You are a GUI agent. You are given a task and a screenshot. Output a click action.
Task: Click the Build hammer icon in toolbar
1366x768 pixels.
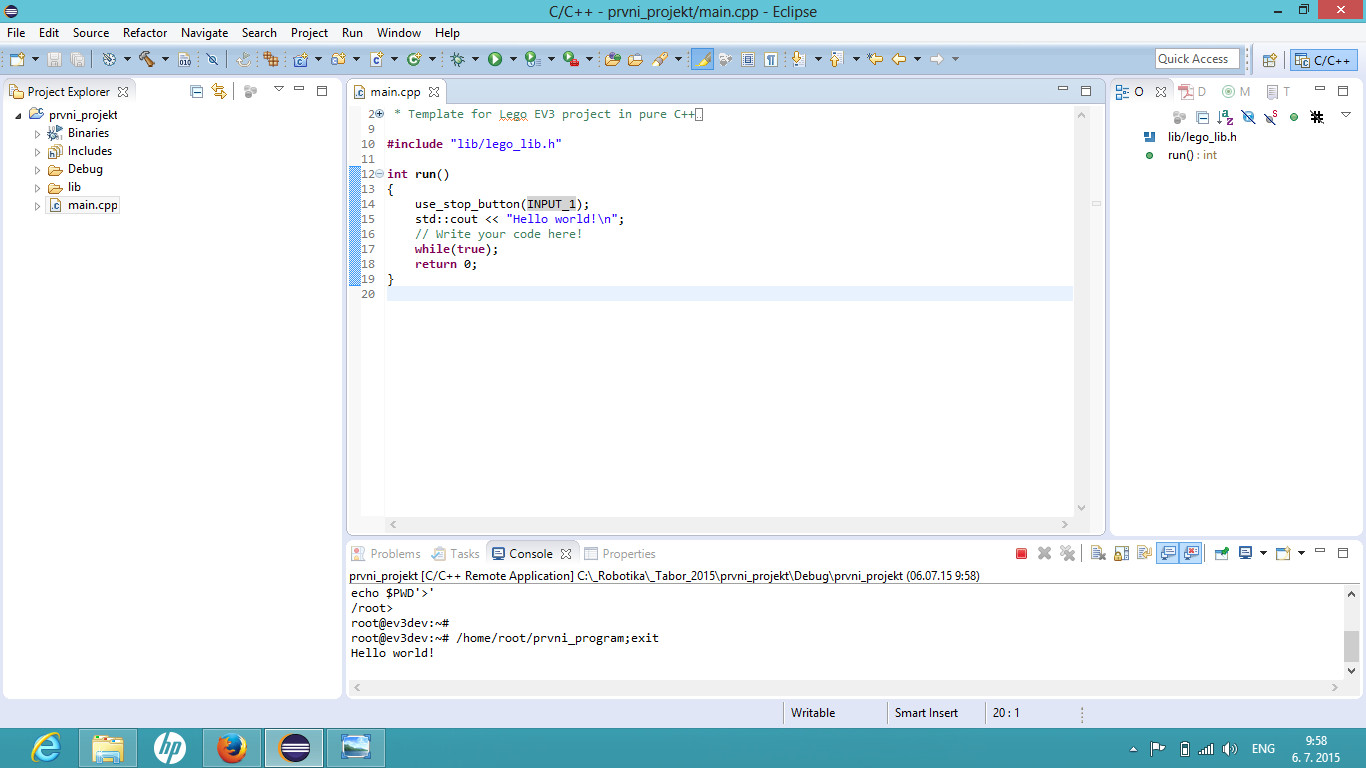[147, 60]
